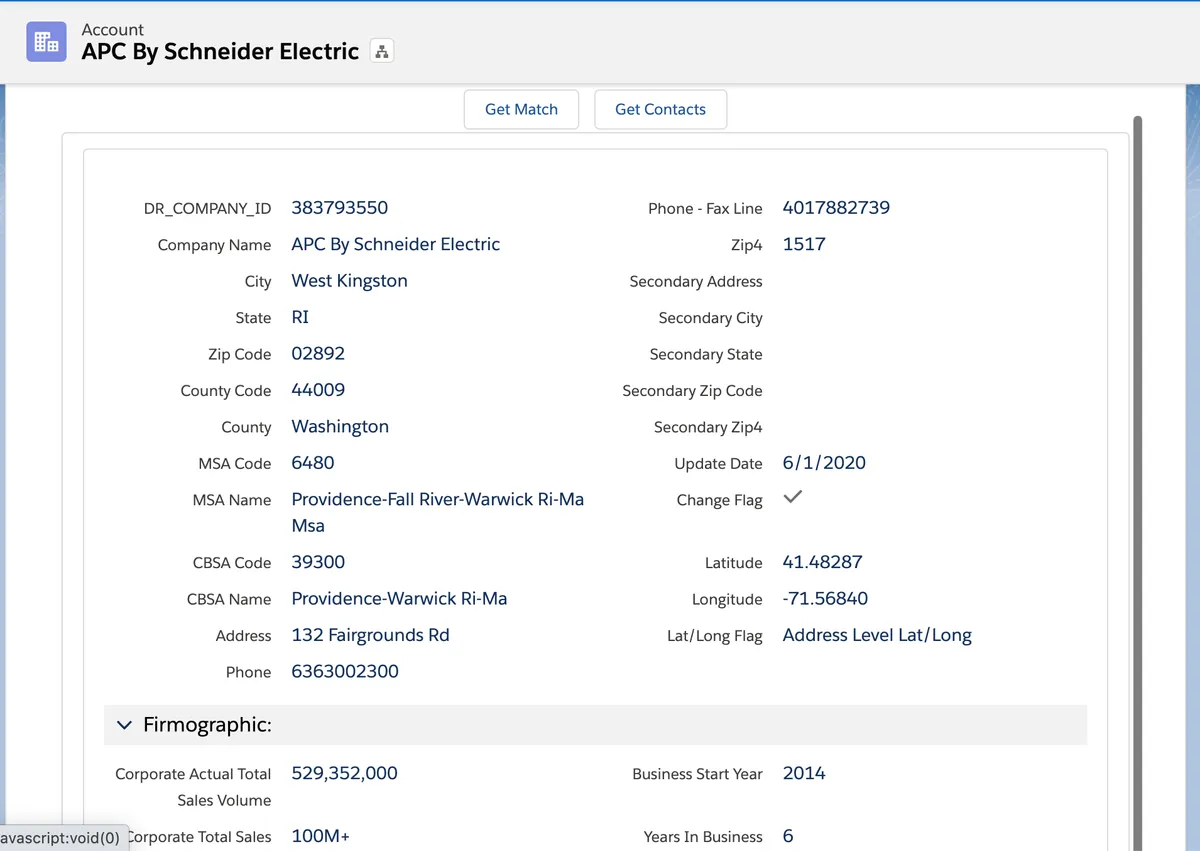The height and width of the screenshot is (851, 1200).
Task: Click the MSA Code value 6480
Action: 313,463
